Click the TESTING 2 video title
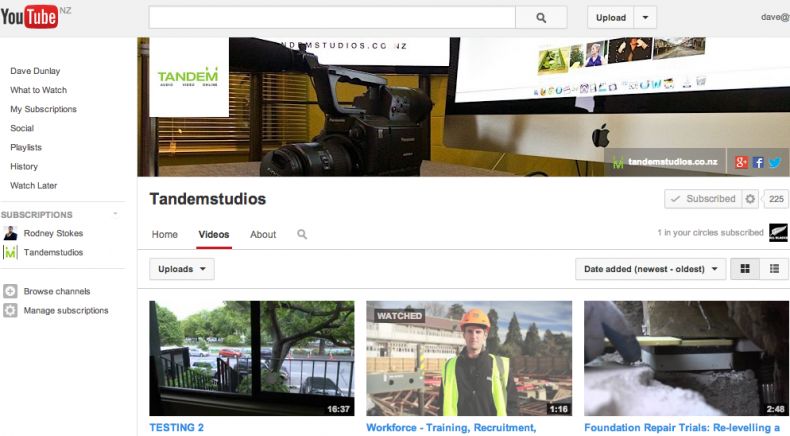This screenshot has height=436, width=790. [x=176, y=427]
